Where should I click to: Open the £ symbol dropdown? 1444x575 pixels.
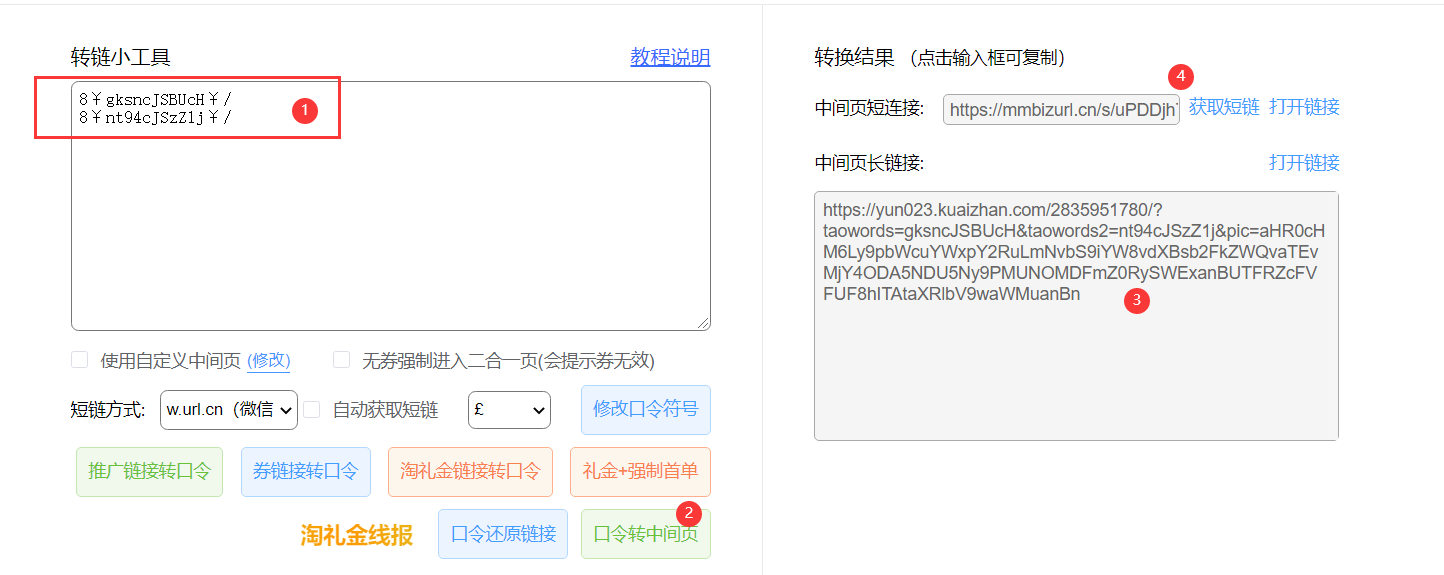tap(509, 410)
